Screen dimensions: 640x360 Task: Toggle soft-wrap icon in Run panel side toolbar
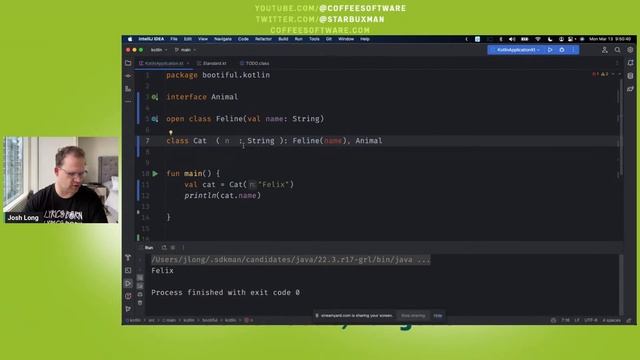tap(140, 278)
